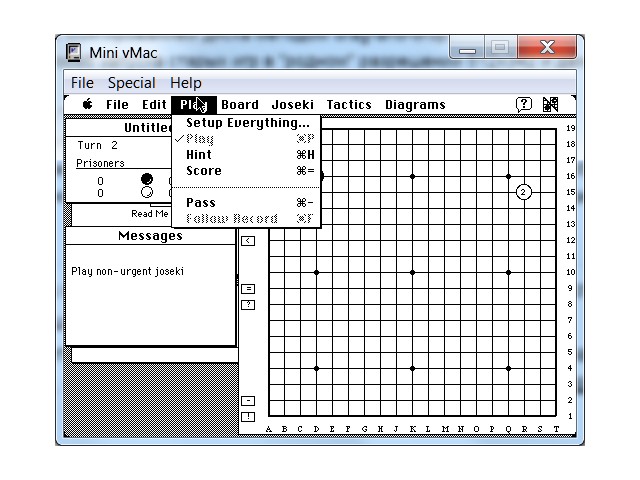640x480 pixels.
Task: Click star point Q4 on board
Action: [508, 368]
